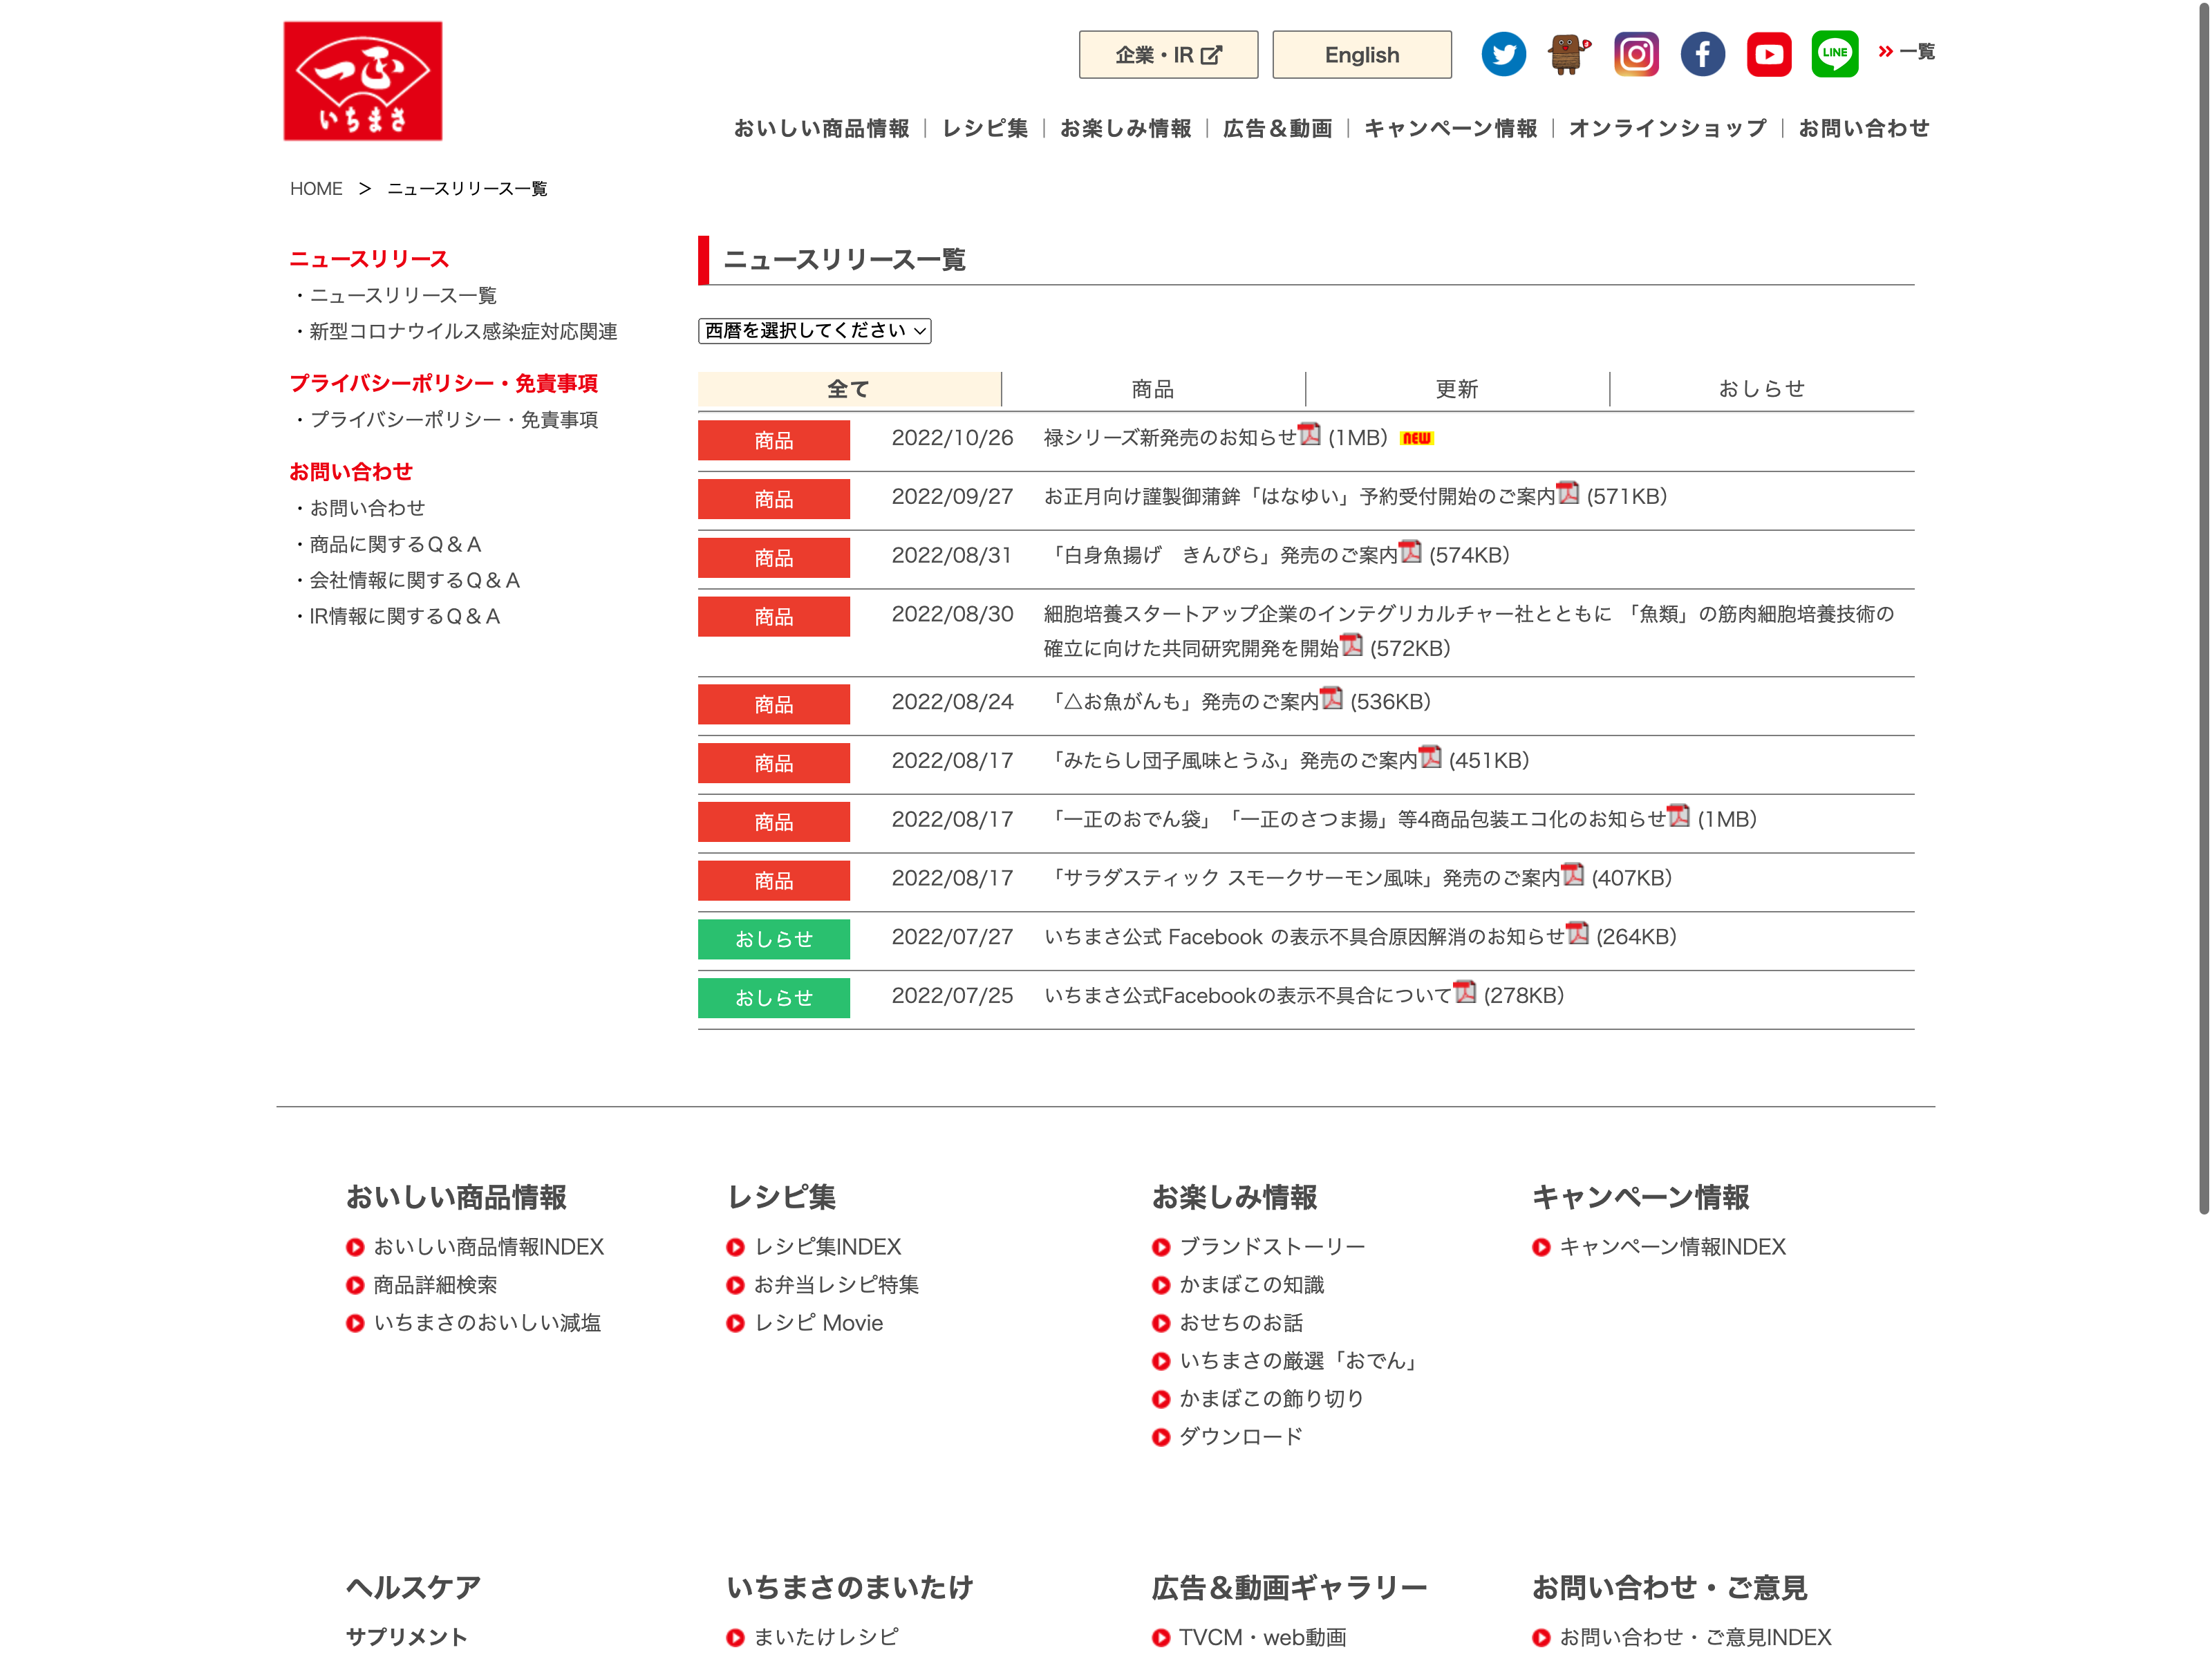This screenshot has height=1659, width=2212.
Task: Switch to the おしらせ tab
Action: tap(1762, 389)
